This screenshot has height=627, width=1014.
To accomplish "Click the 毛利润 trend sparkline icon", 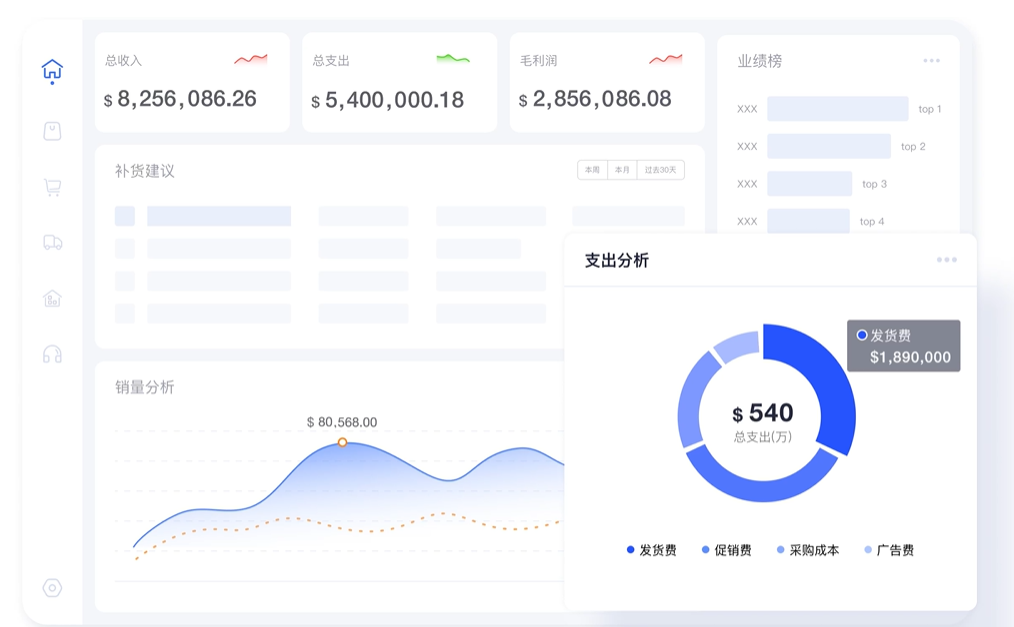I will click(665, 59).
